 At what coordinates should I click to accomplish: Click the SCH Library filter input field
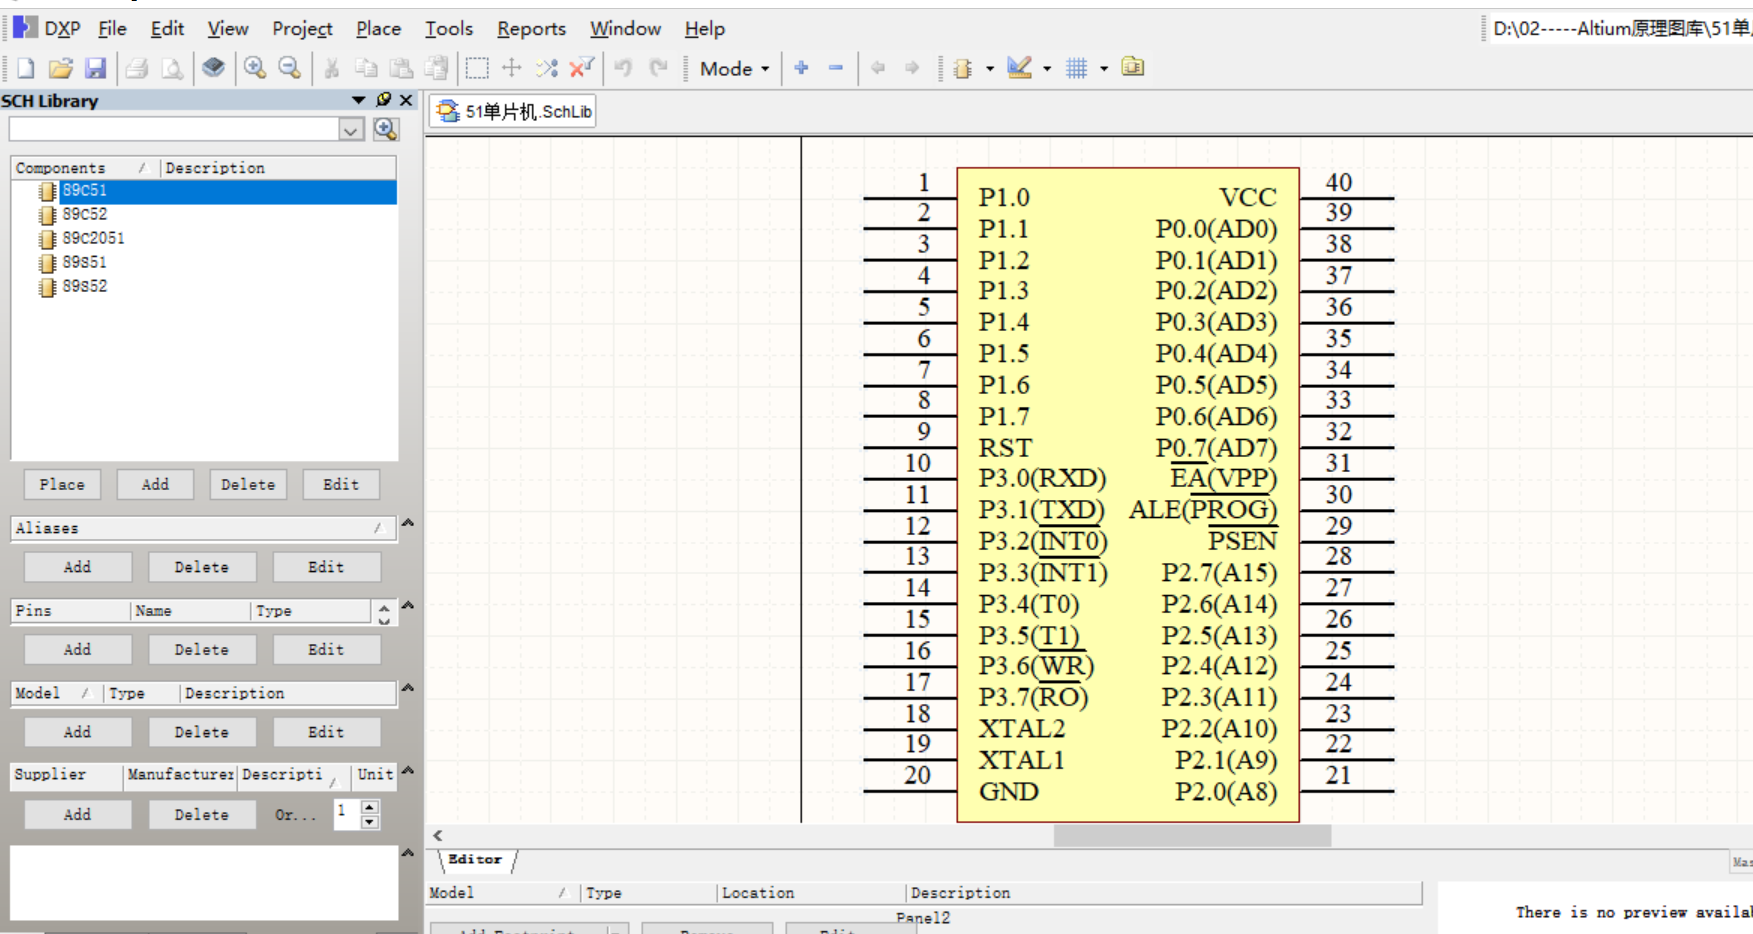(x=175, y=130)
